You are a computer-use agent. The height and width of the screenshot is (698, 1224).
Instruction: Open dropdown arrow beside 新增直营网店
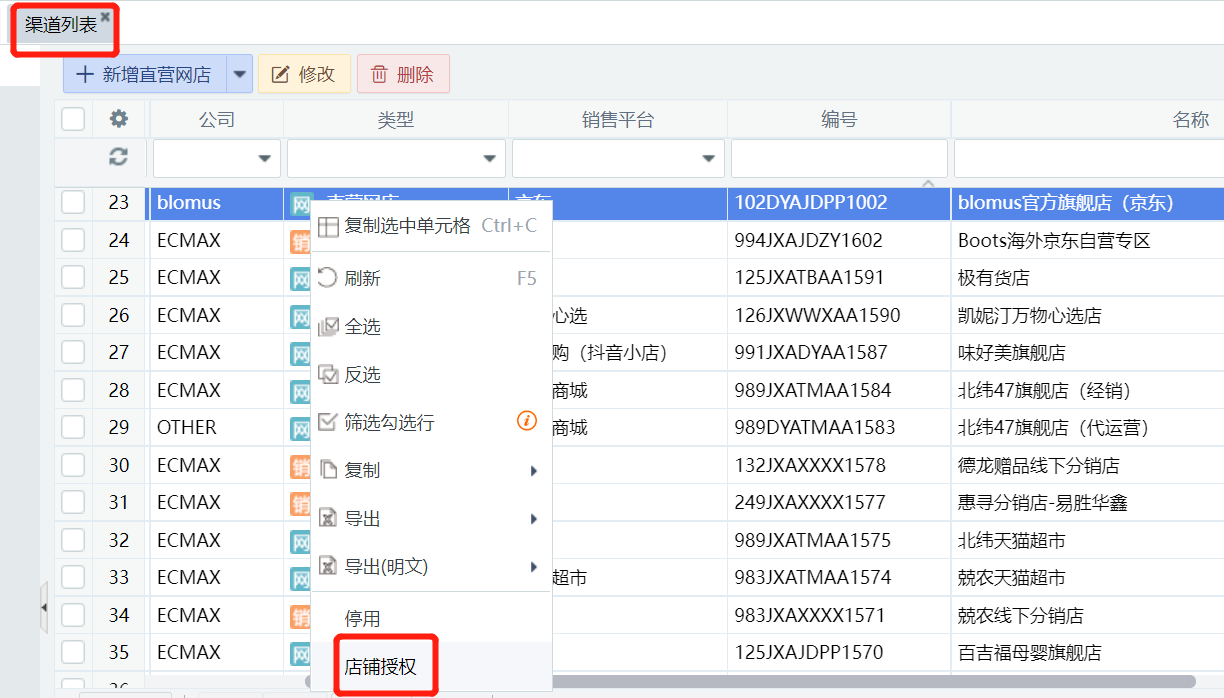[x=239, y=74]
